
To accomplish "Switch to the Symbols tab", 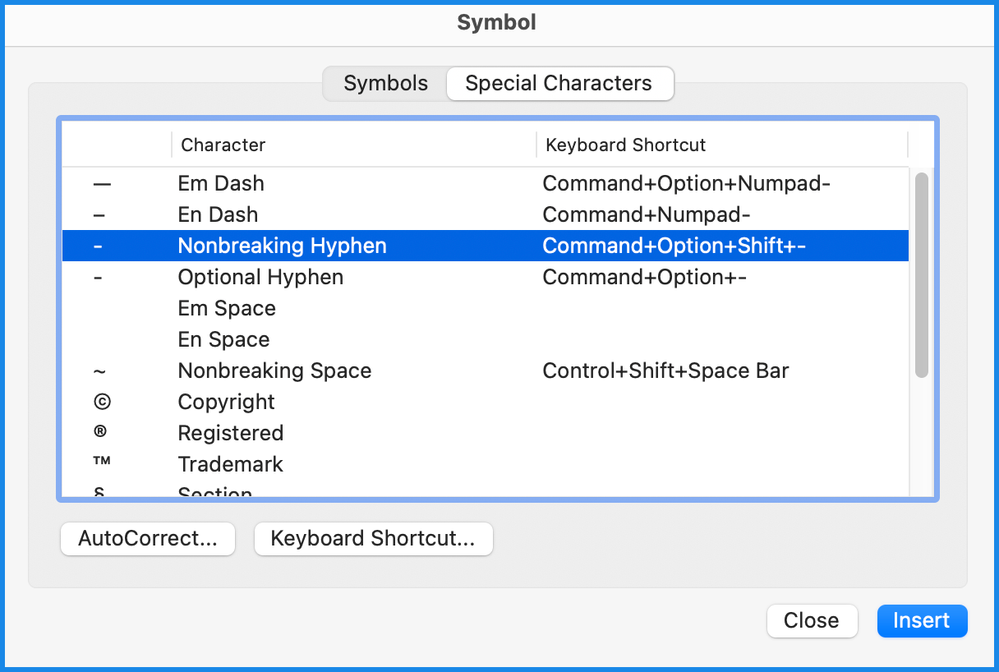I will 385,84.
